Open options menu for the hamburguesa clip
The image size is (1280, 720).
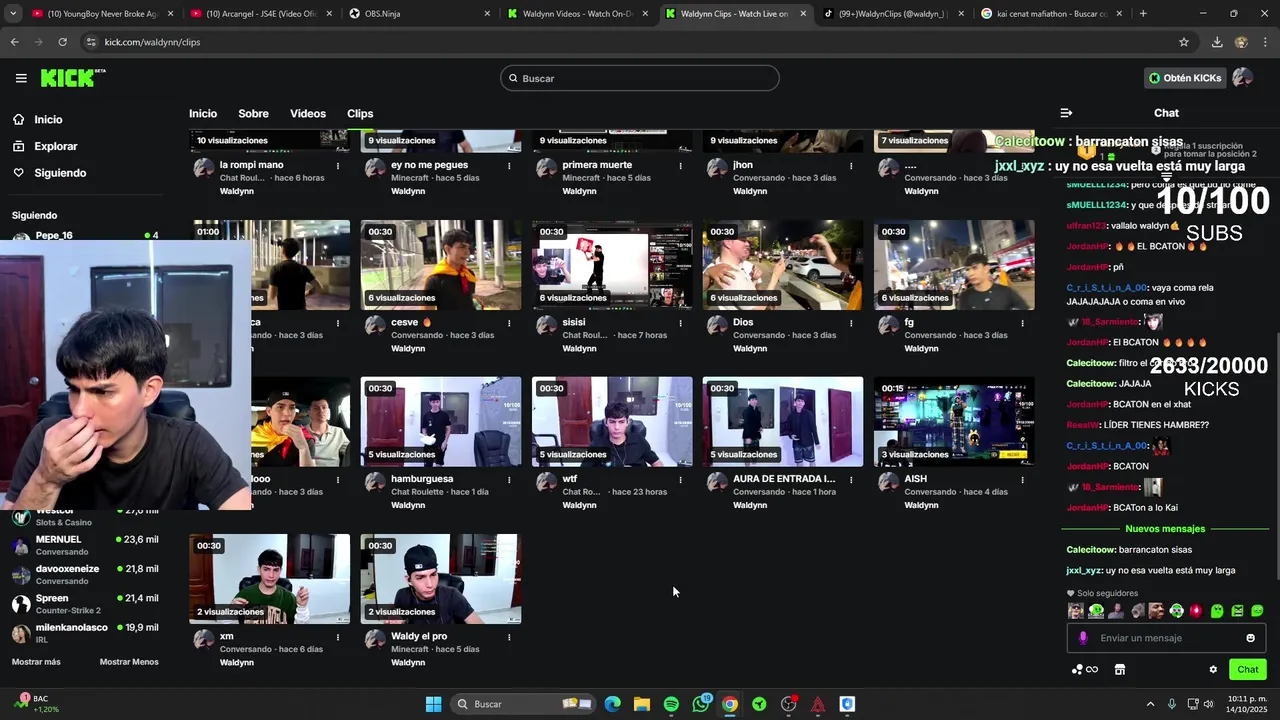(509, 480)
